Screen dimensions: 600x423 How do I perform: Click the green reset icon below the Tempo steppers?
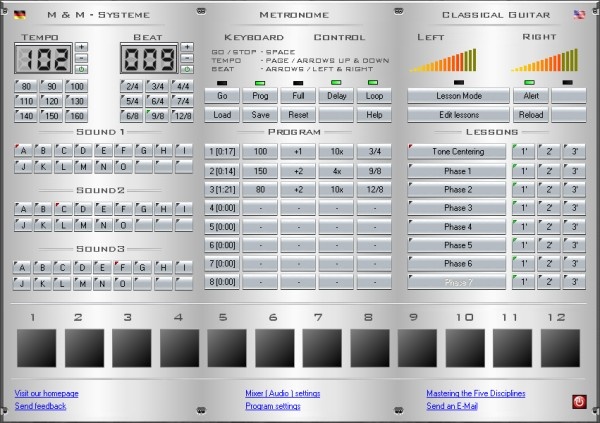tap(81, 69)
